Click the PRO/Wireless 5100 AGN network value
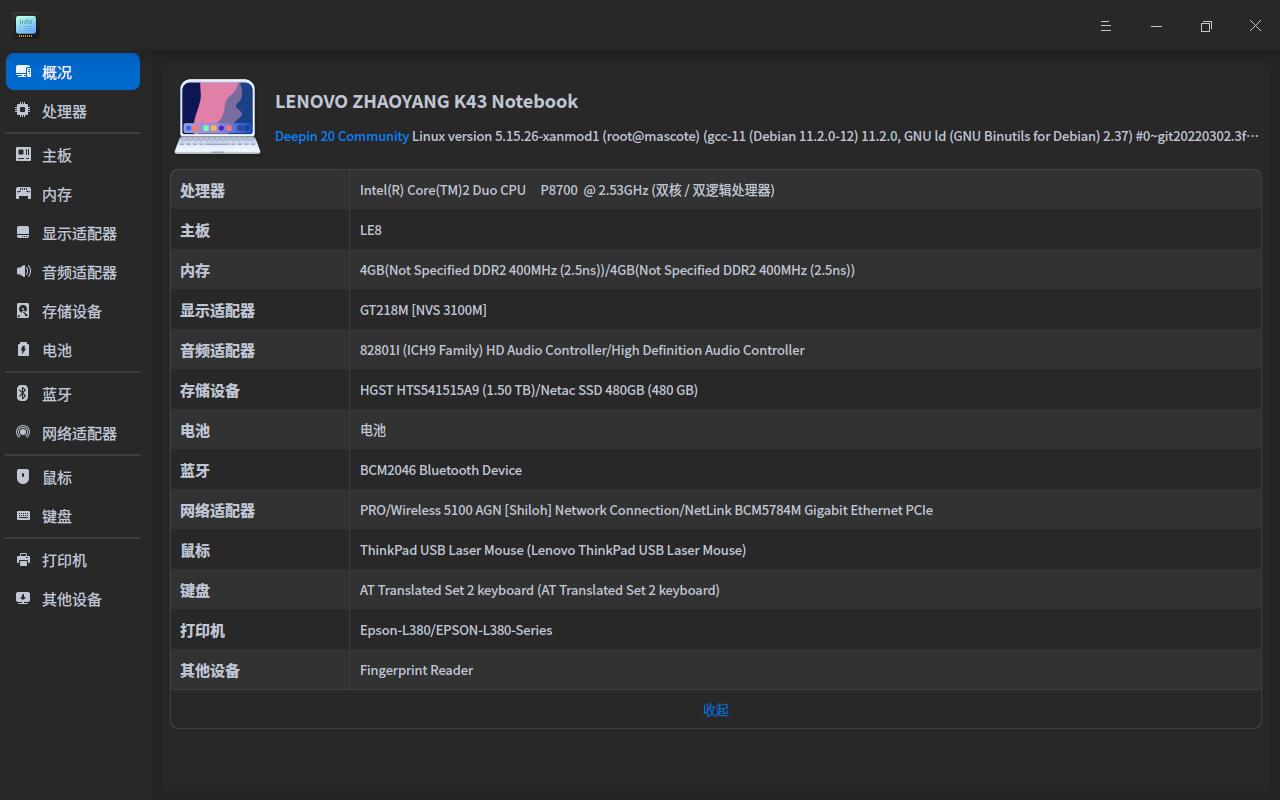The height and width of the screenshot is (800, 1280). (x=646, y=510)
